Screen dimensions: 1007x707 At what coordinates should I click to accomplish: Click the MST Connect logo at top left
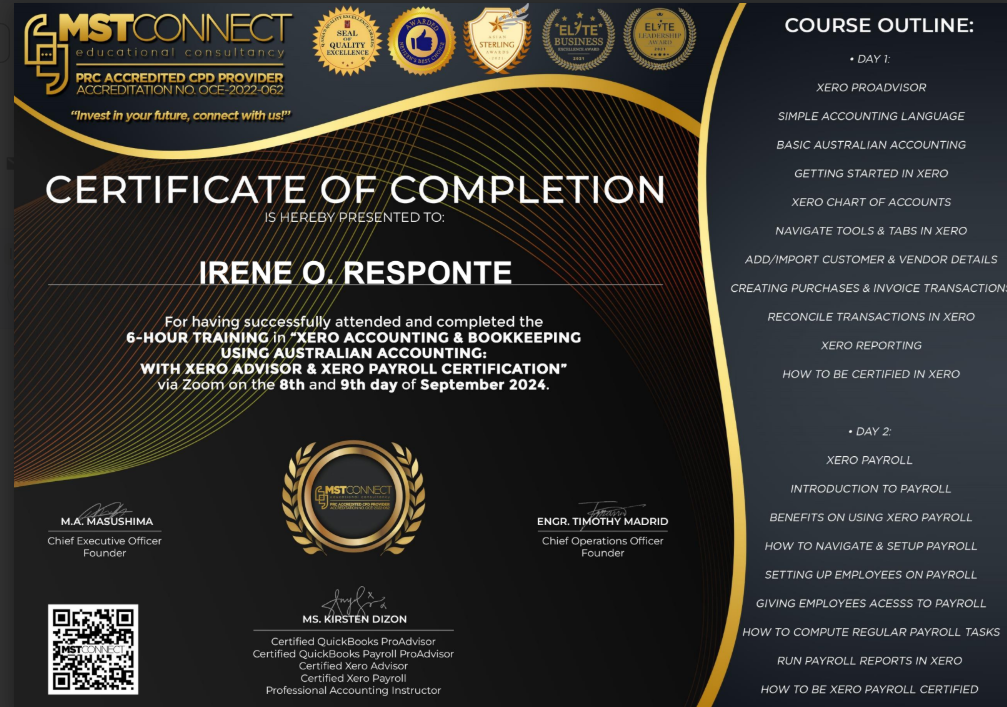click(157, 54)
